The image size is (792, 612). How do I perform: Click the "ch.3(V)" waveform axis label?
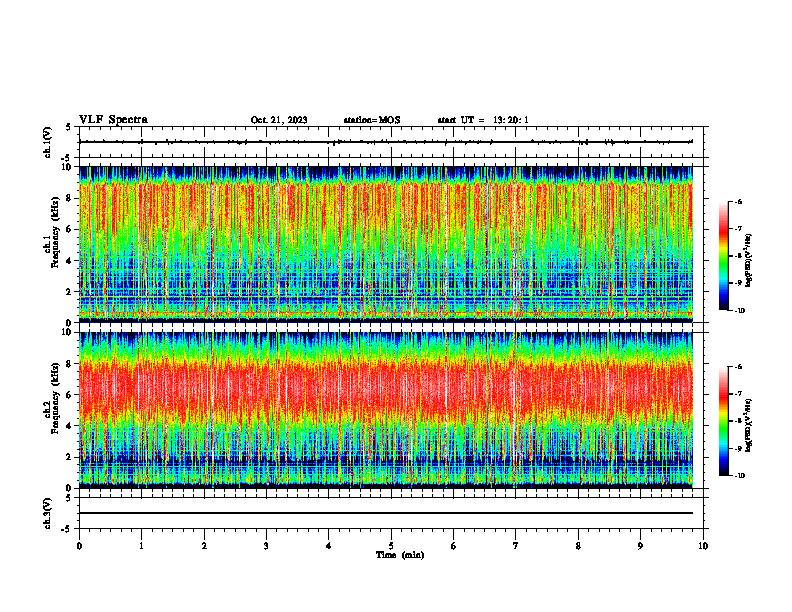[48, 513]
